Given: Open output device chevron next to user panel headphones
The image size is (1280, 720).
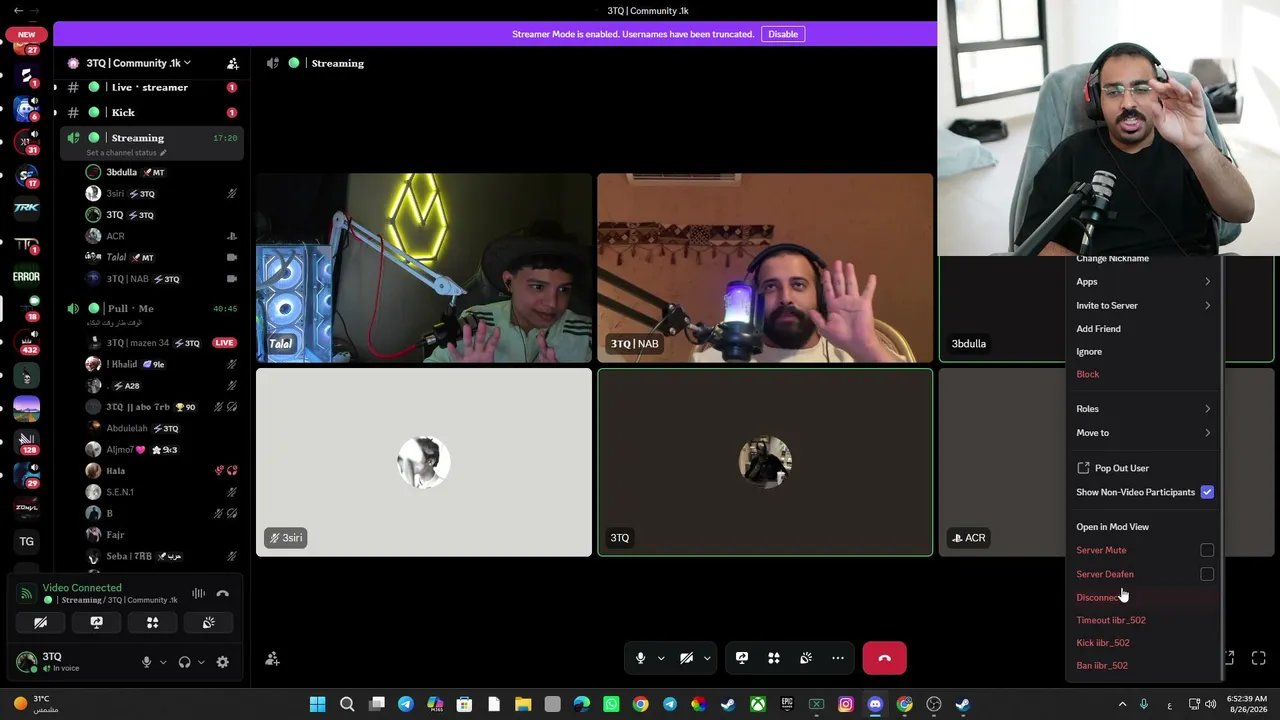Looking at the screenshot, I should click(x=201, y=662).
